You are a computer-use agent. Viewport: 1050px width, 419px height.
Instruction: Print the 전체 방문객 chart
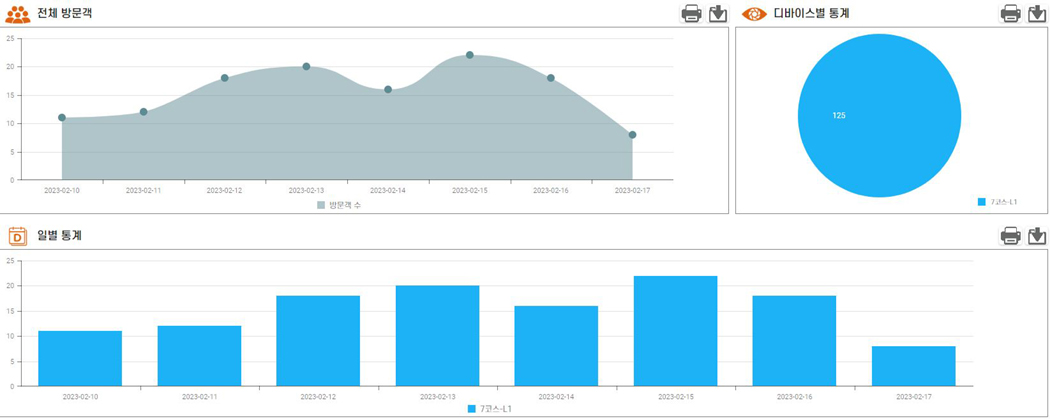[691, 13]
